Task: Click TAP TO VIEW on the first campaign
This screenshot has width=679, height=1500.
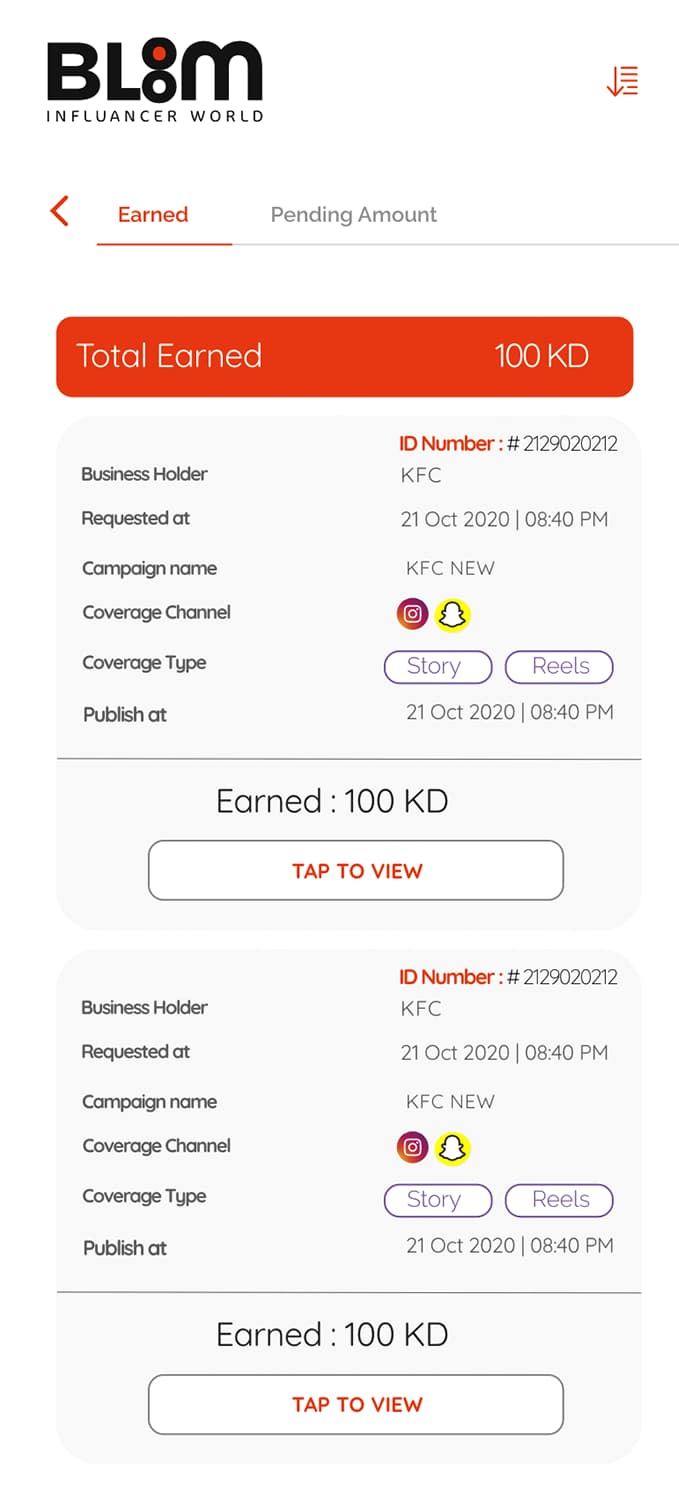Action: 355,870
